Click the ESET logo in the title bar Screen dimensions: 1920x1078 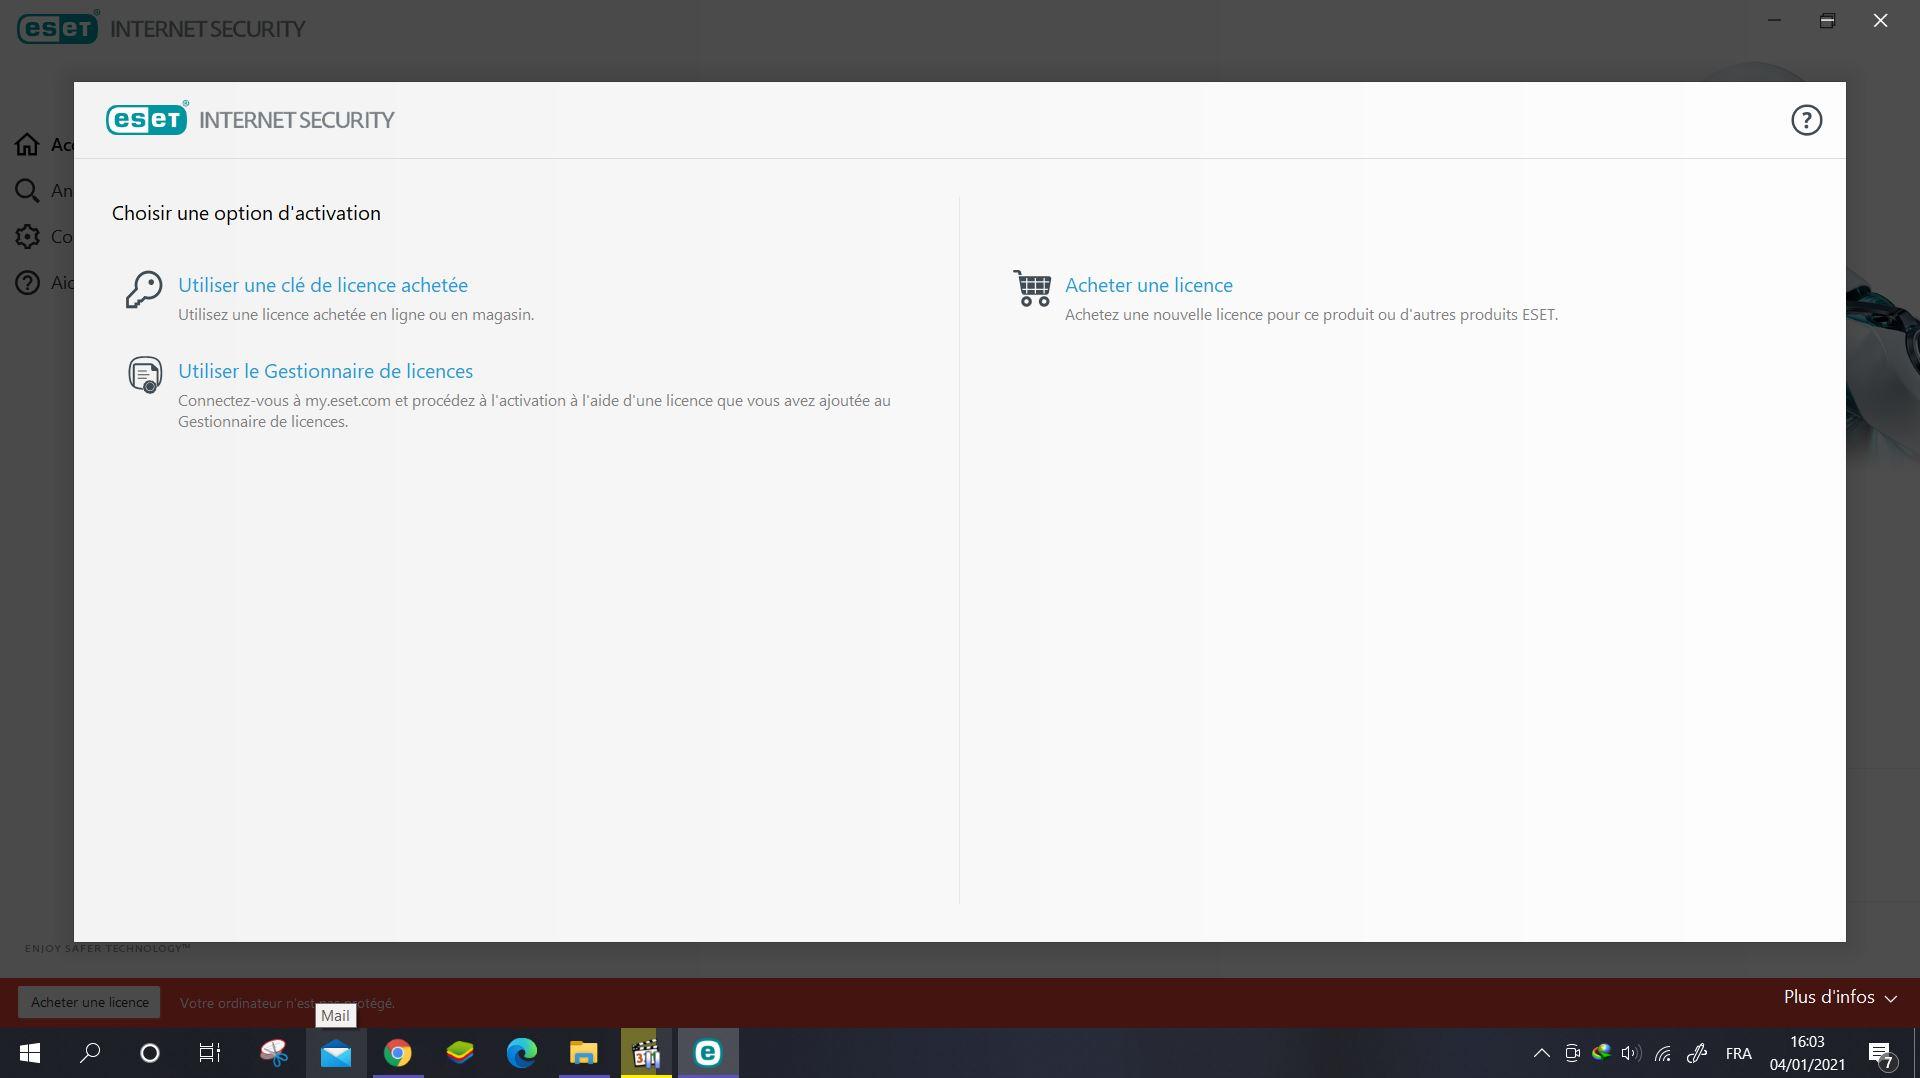point(58,28)
